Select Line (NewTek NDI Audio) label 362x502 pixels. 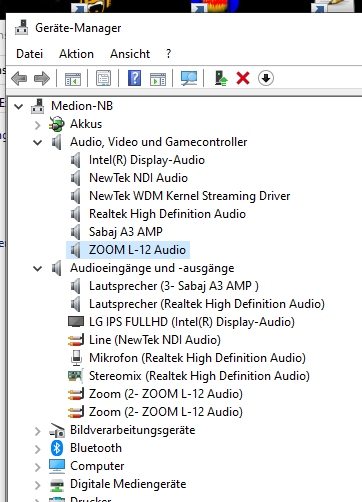pos(155,340)
